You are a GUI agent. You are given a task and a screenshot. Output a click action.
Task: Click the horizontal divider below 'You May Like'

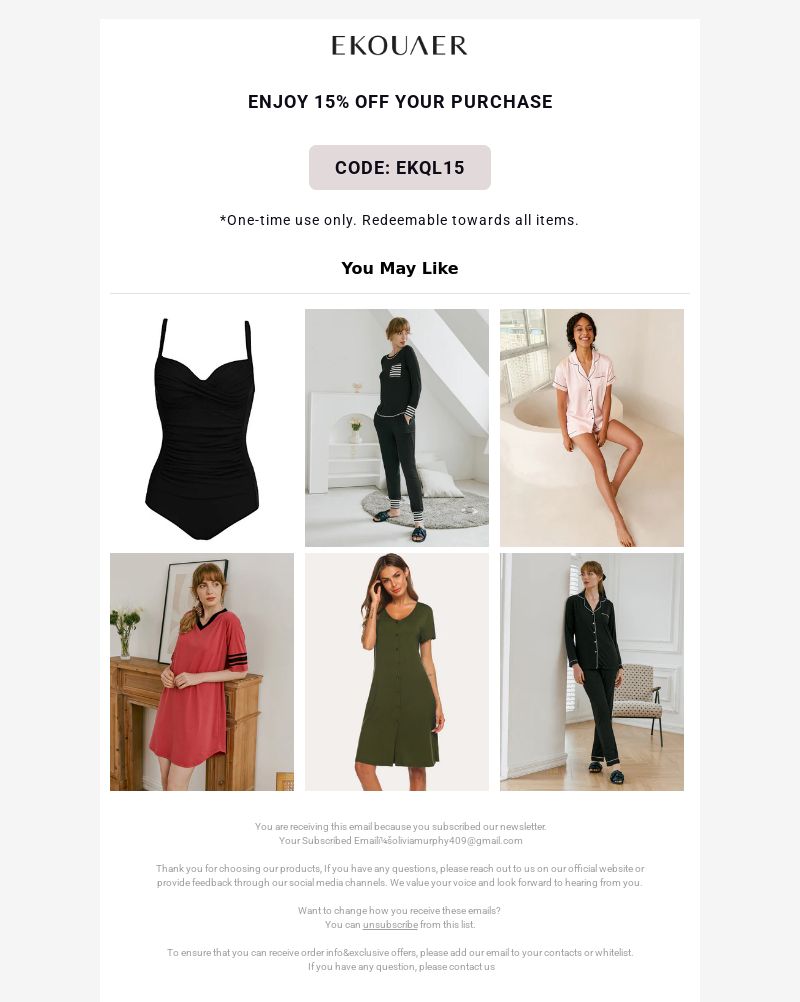click(400, 293)
